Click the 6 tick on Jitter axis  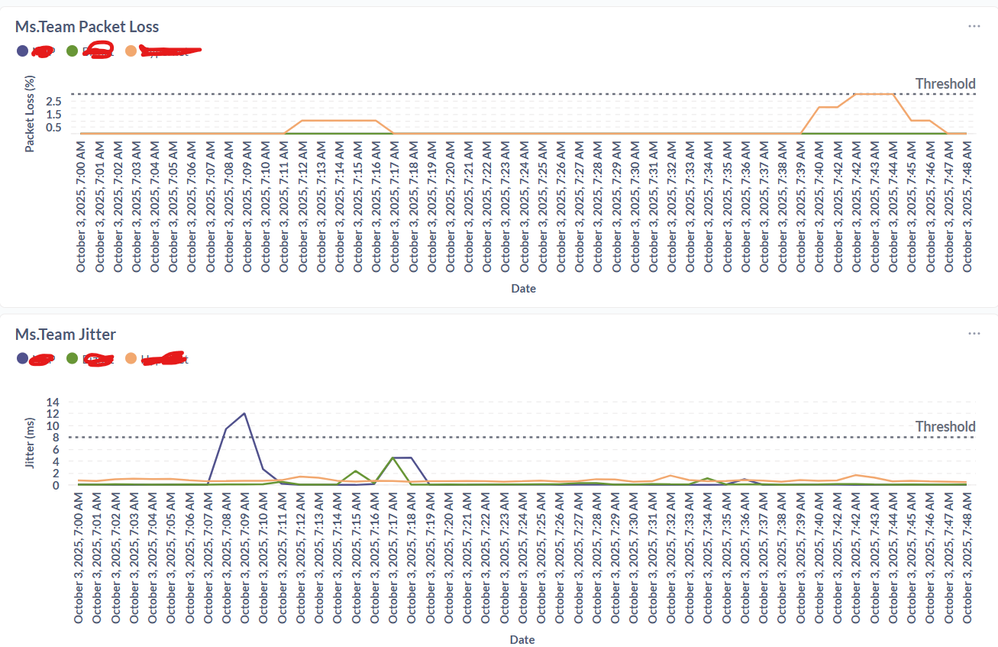click(x=56, y=450)
